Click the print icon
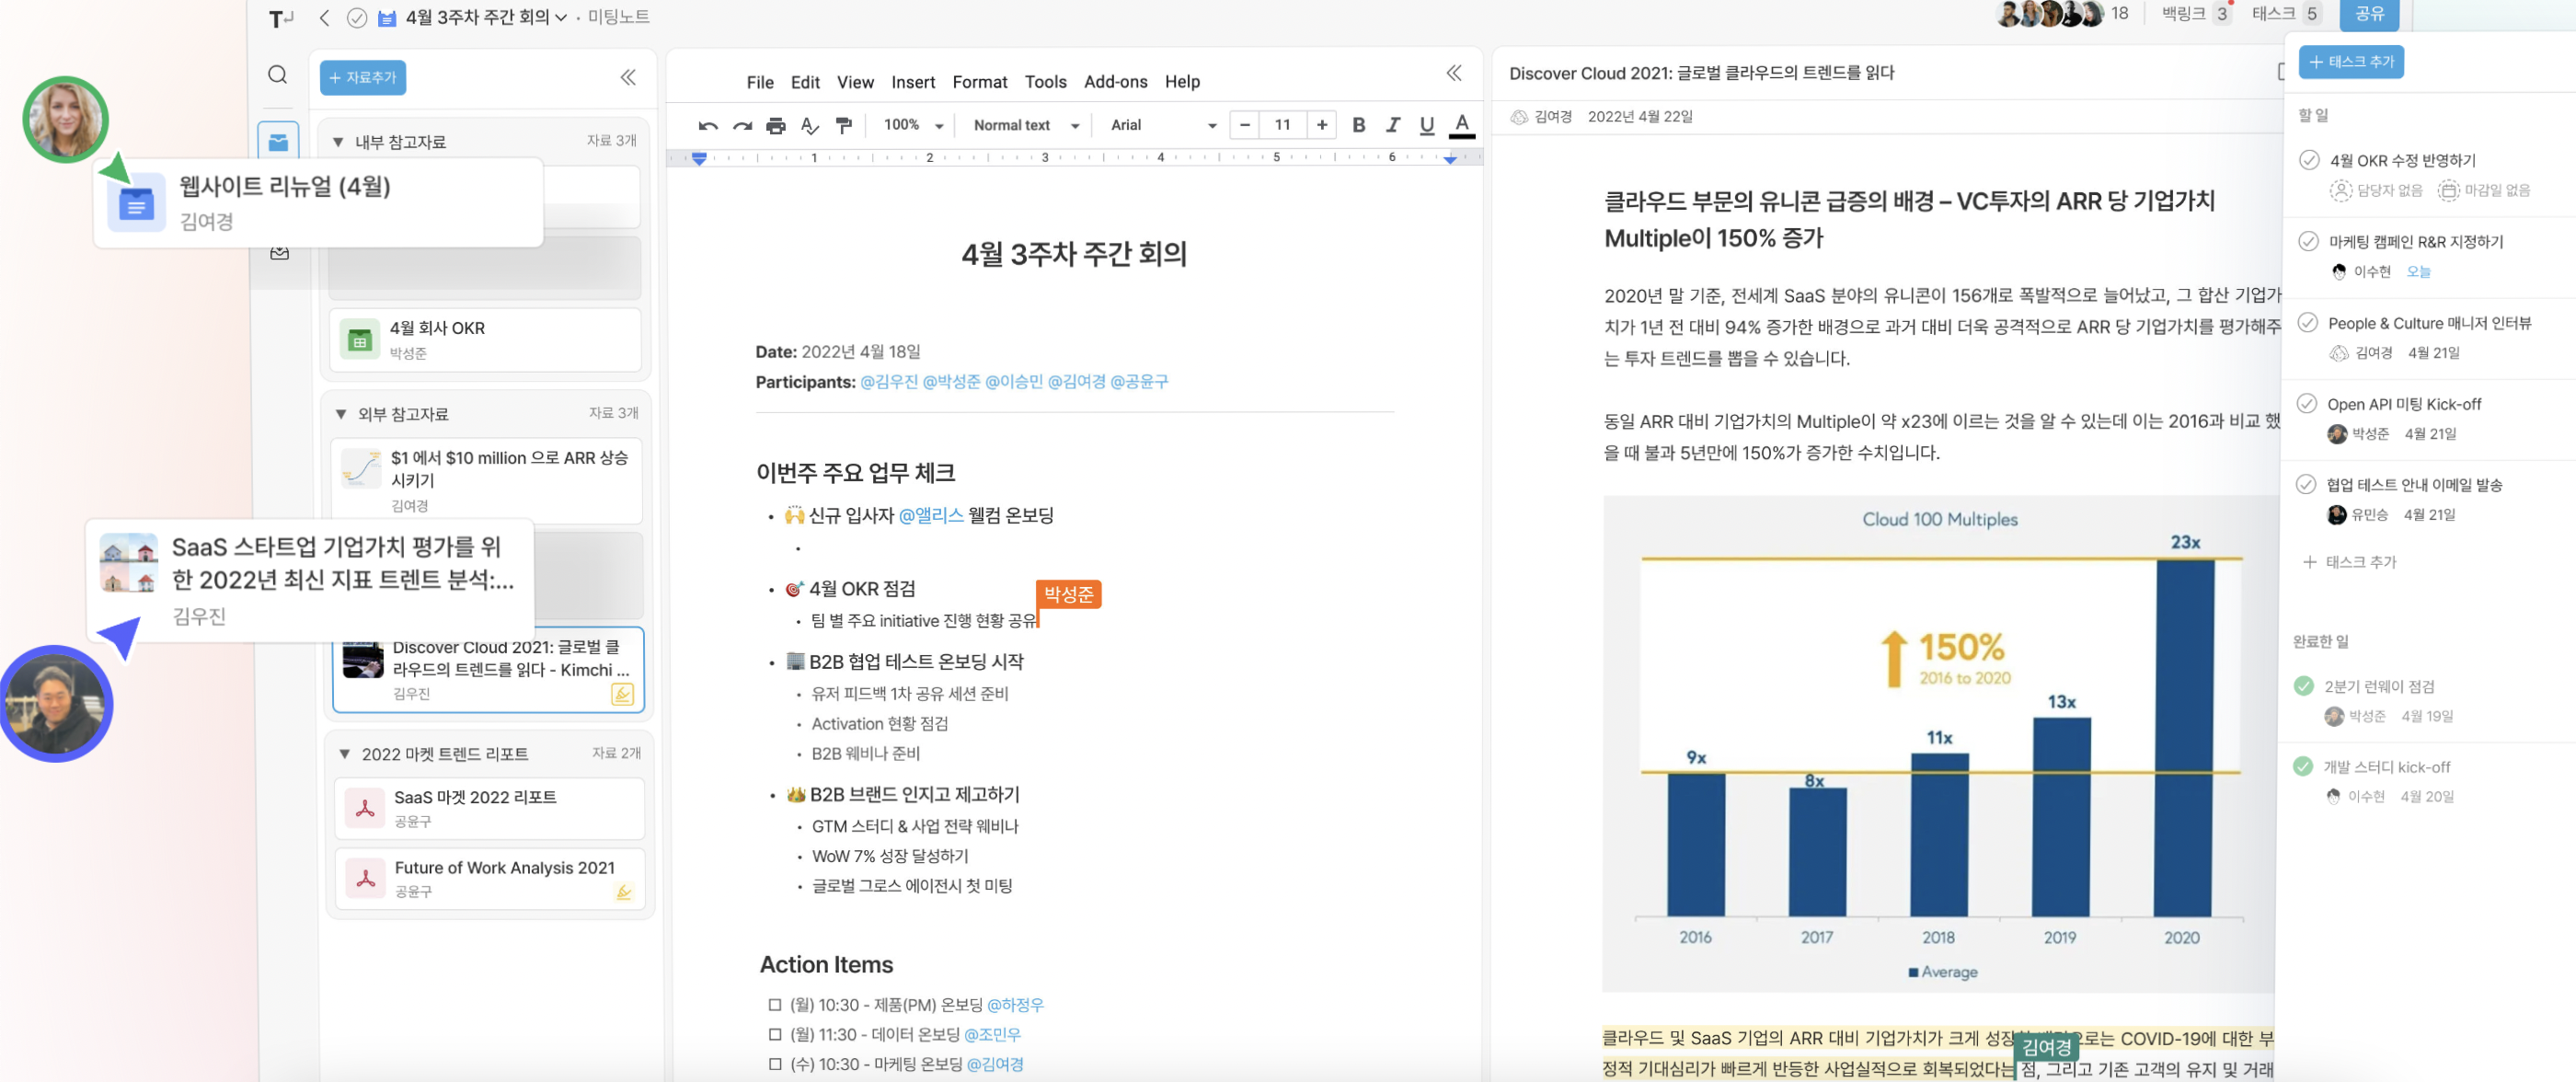This screenshot has width=2576, height=1082. [776, 125]
